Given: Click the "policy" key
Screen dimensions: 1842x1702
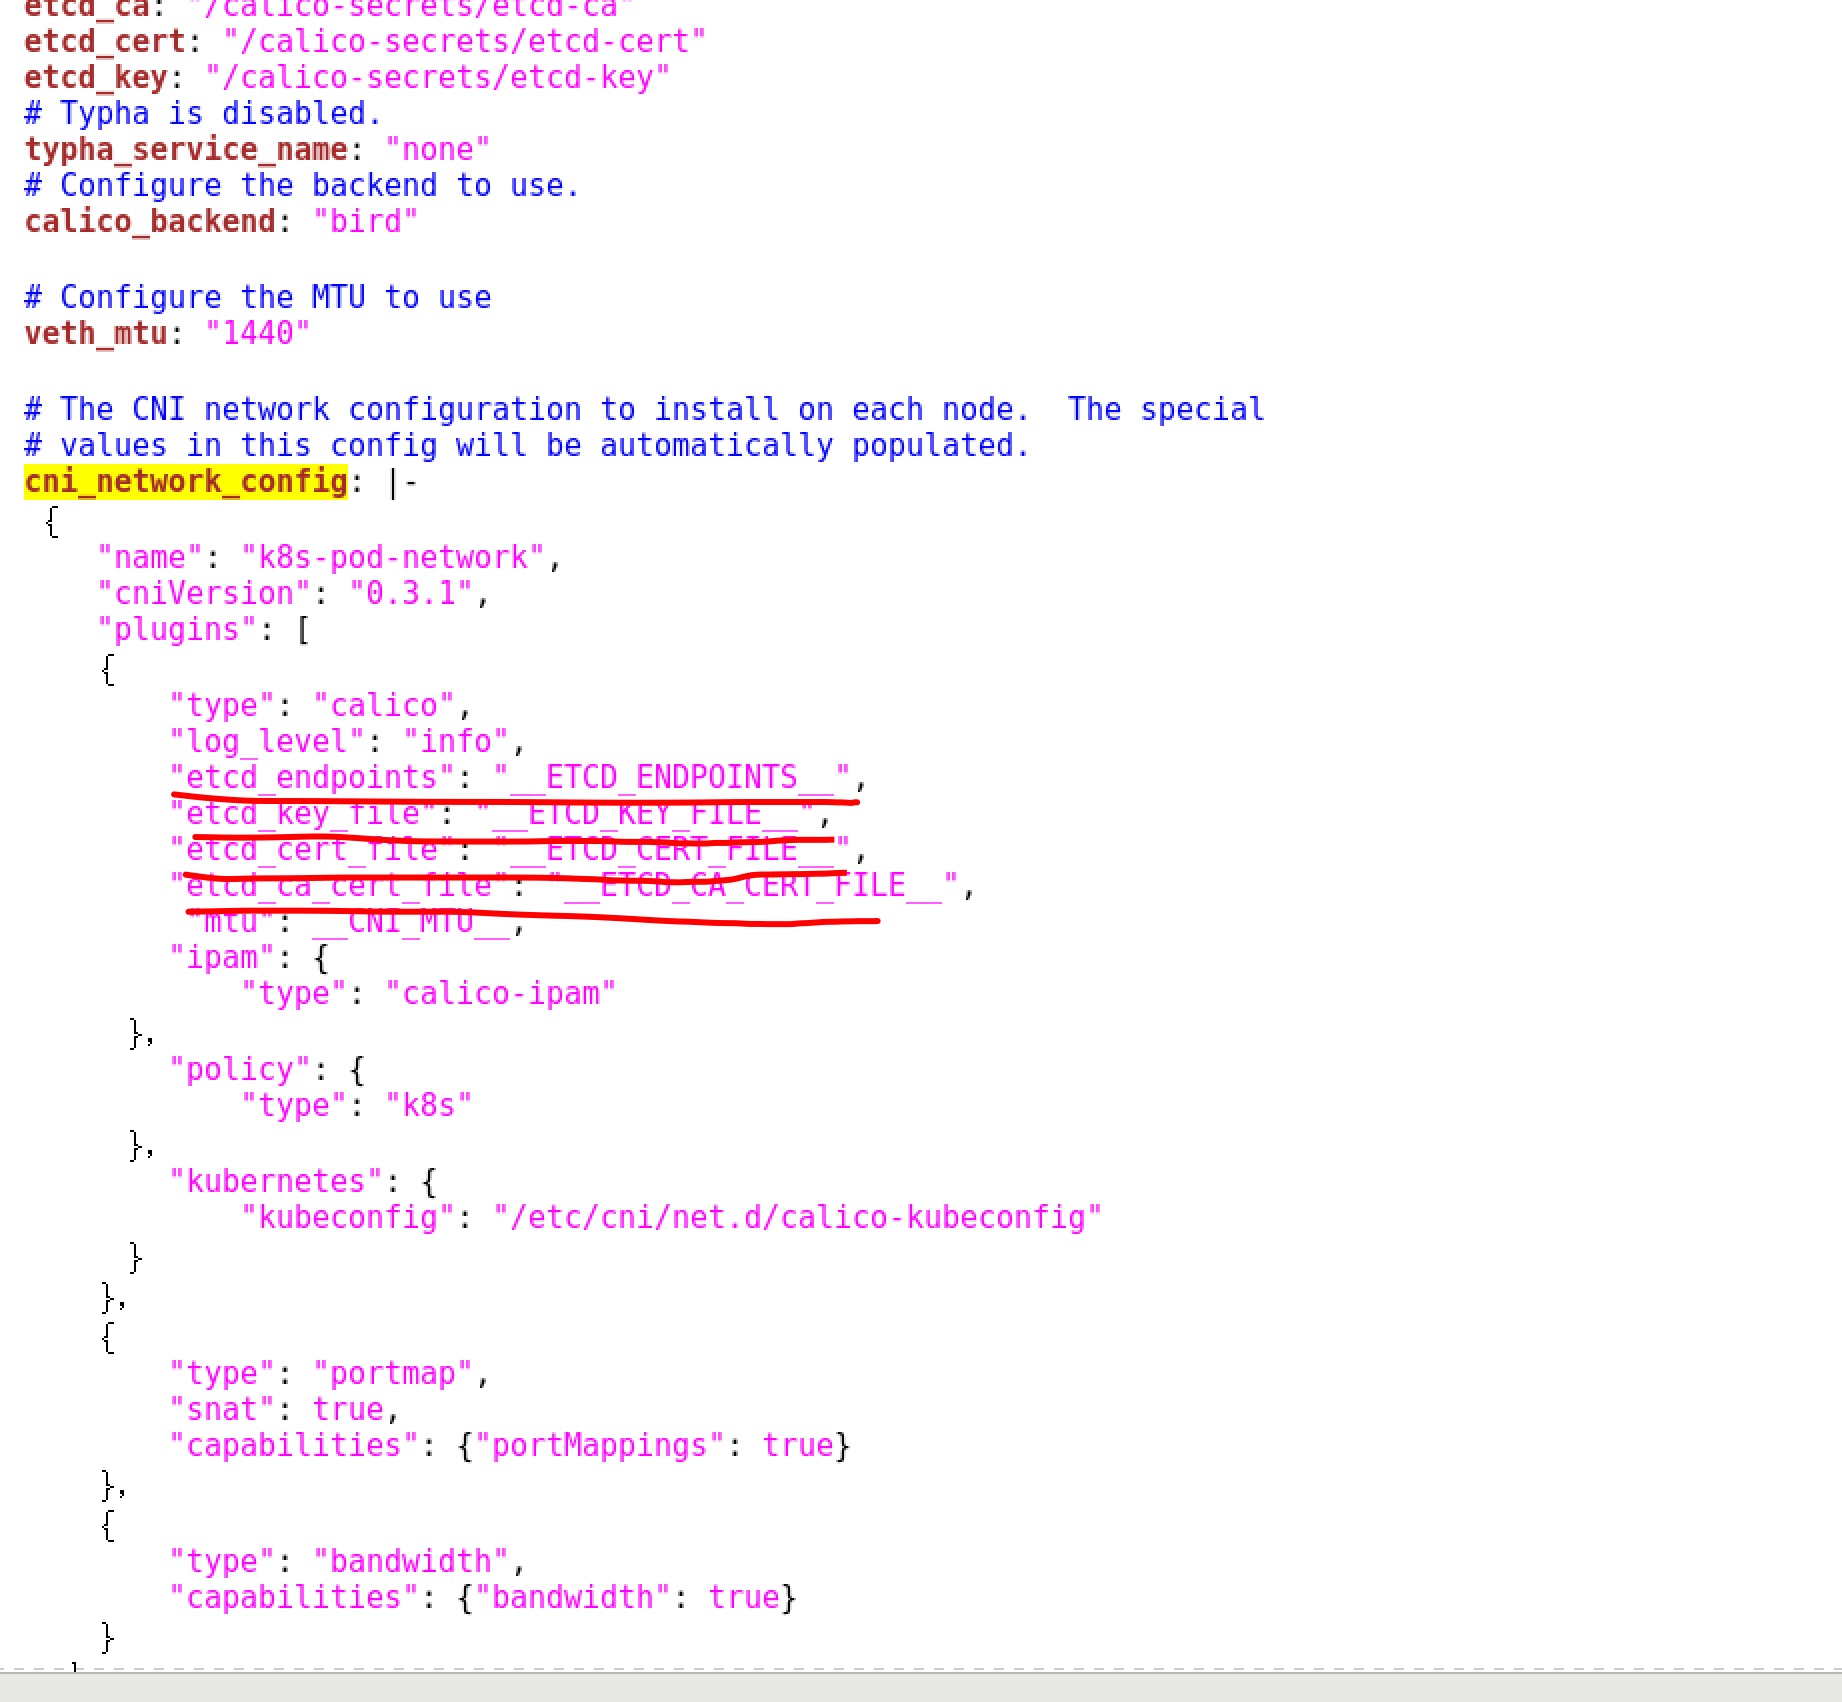Looking at the screenshot, I should (240, 1070).
